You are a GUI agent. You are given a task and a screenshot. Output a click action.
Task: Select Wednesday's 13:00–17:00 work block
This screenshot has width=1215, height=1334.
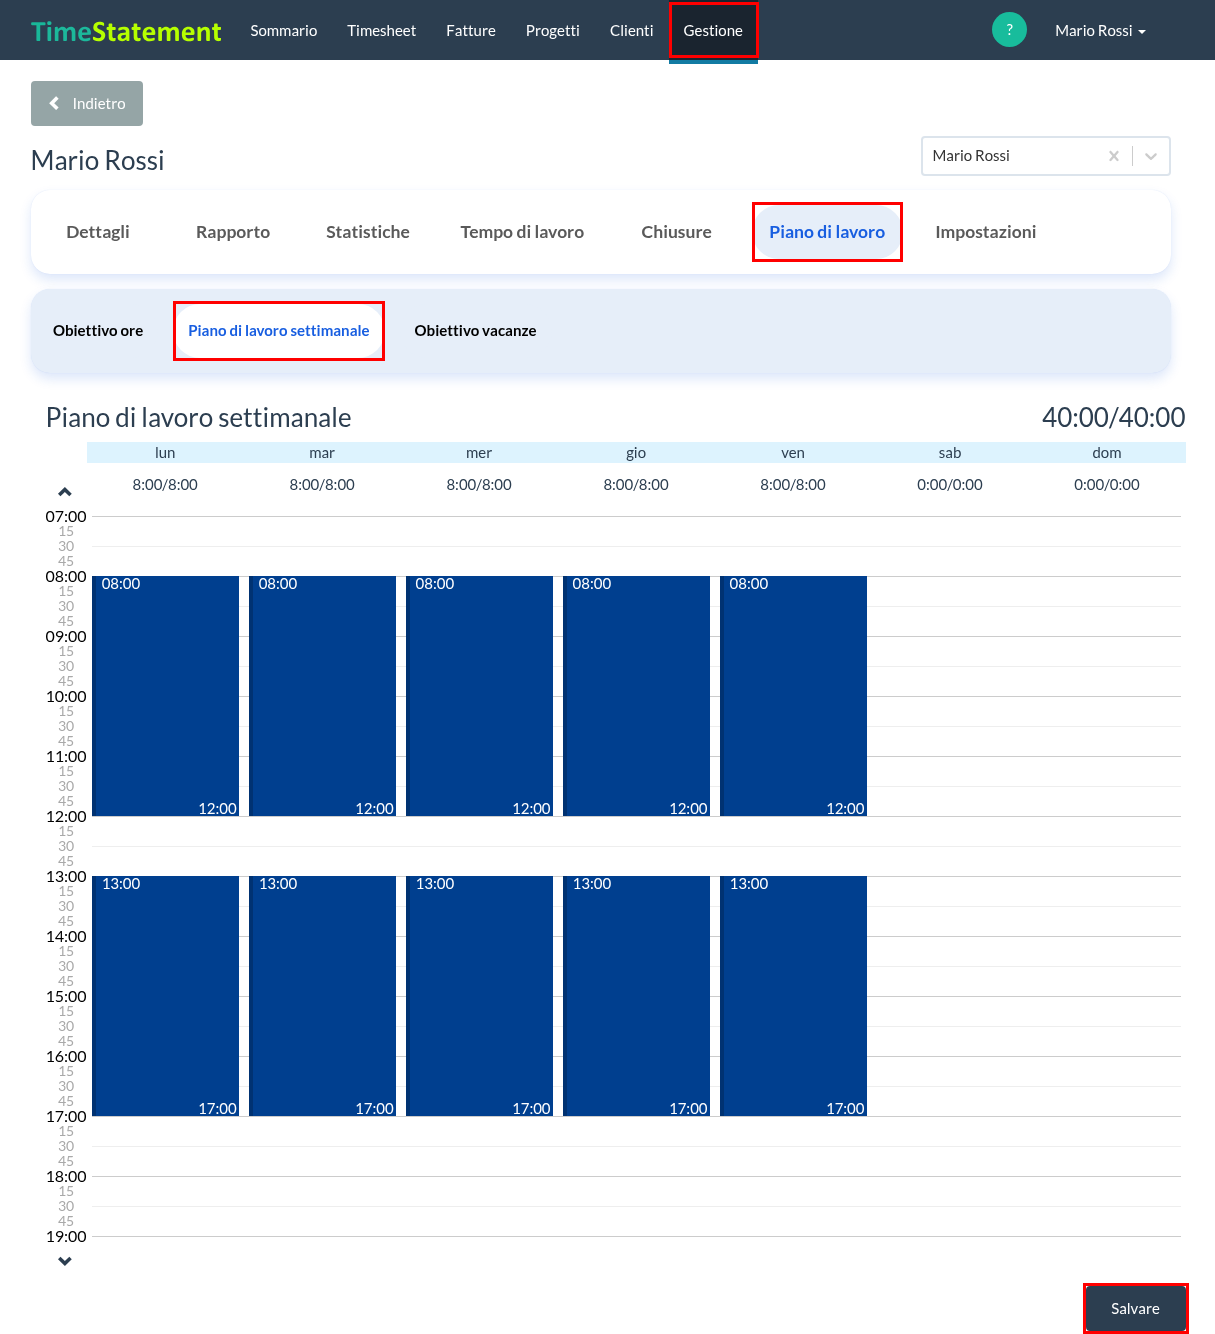point(479,996)
